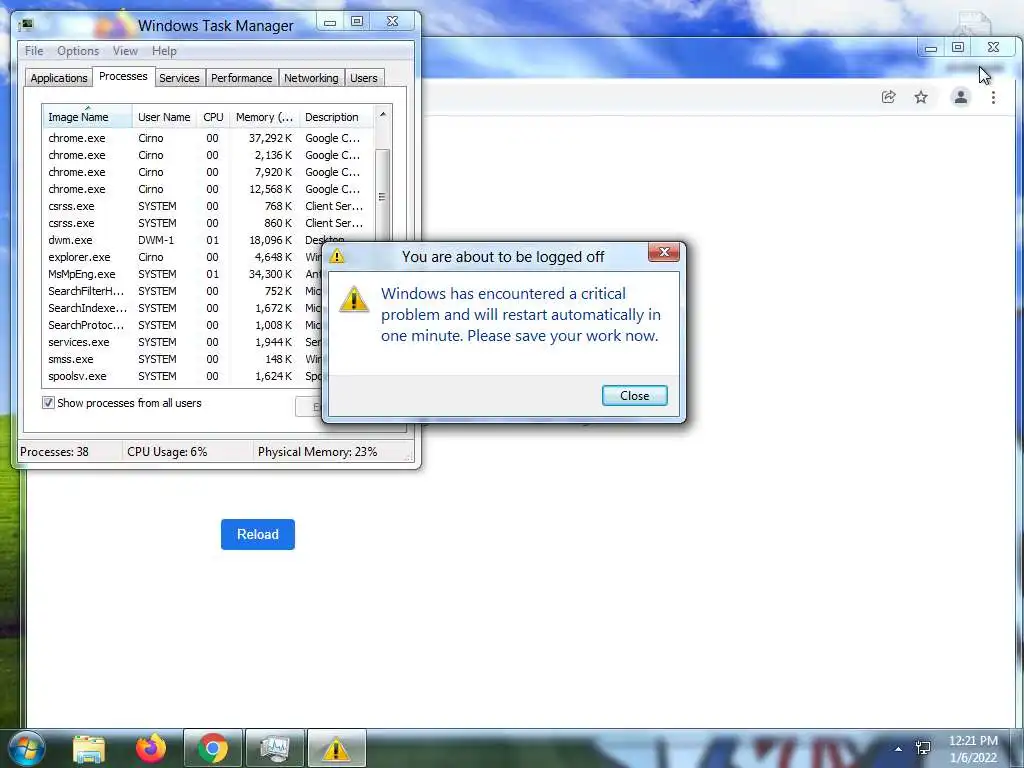Select the chrome.exe row using 2,136 K
Image resolution: width=1024 pixels, height=768 pixels.
coord(208,155)
